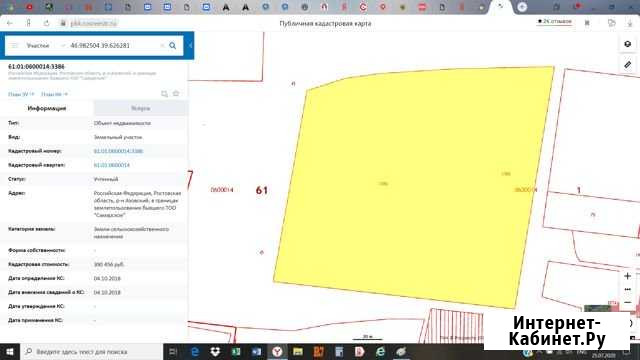Open cadastral quarter link 61:01:0600014
Screen dimensions: 640x360
[x=112, y=165]
